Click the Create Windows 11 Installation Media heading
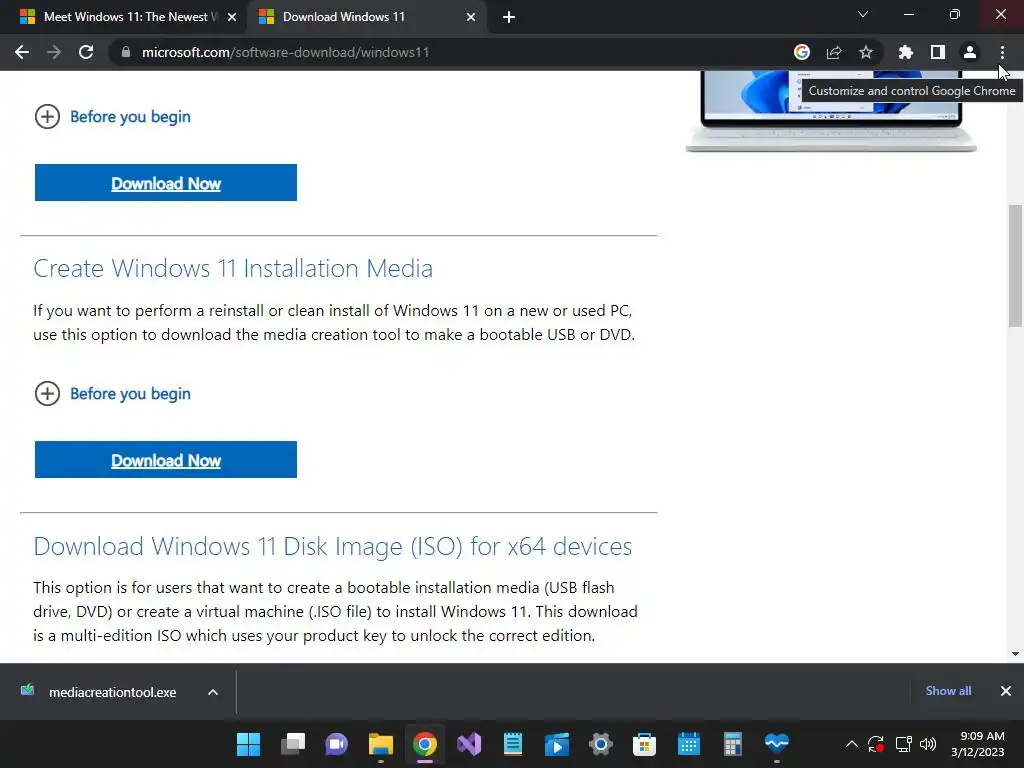The width and height of the screenshot is (1024, 768). tap(233, 268)
